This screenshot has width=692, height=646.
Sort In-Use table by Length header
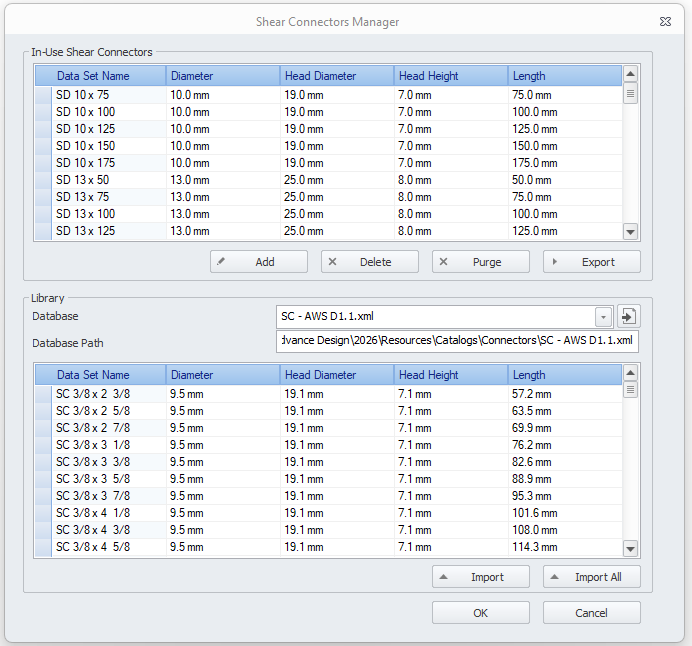tap(565, 76)
